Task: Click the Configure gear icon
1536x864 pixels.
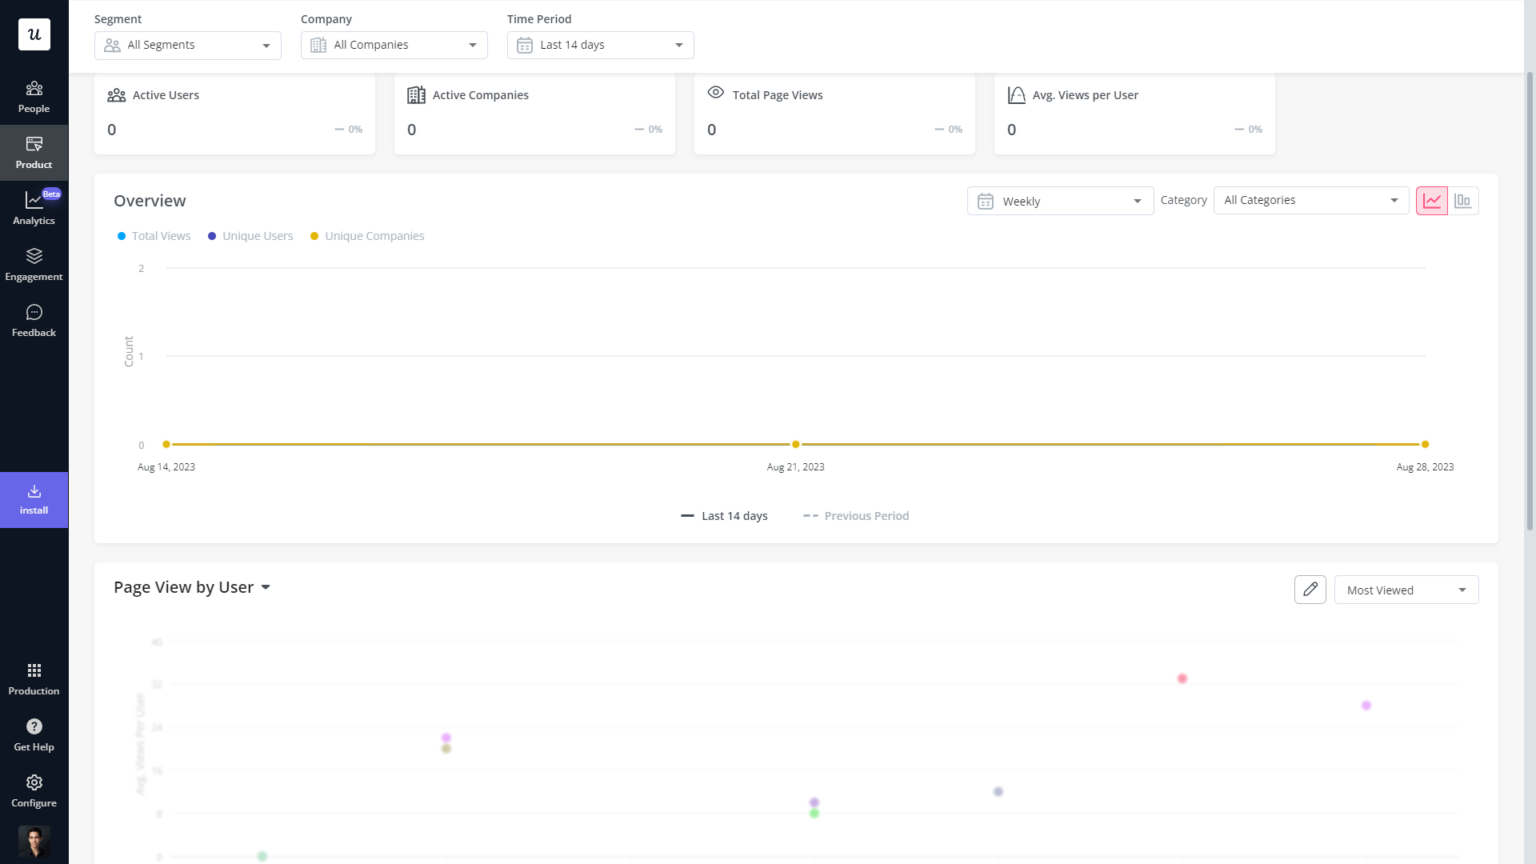Action: tap(34, 789)
